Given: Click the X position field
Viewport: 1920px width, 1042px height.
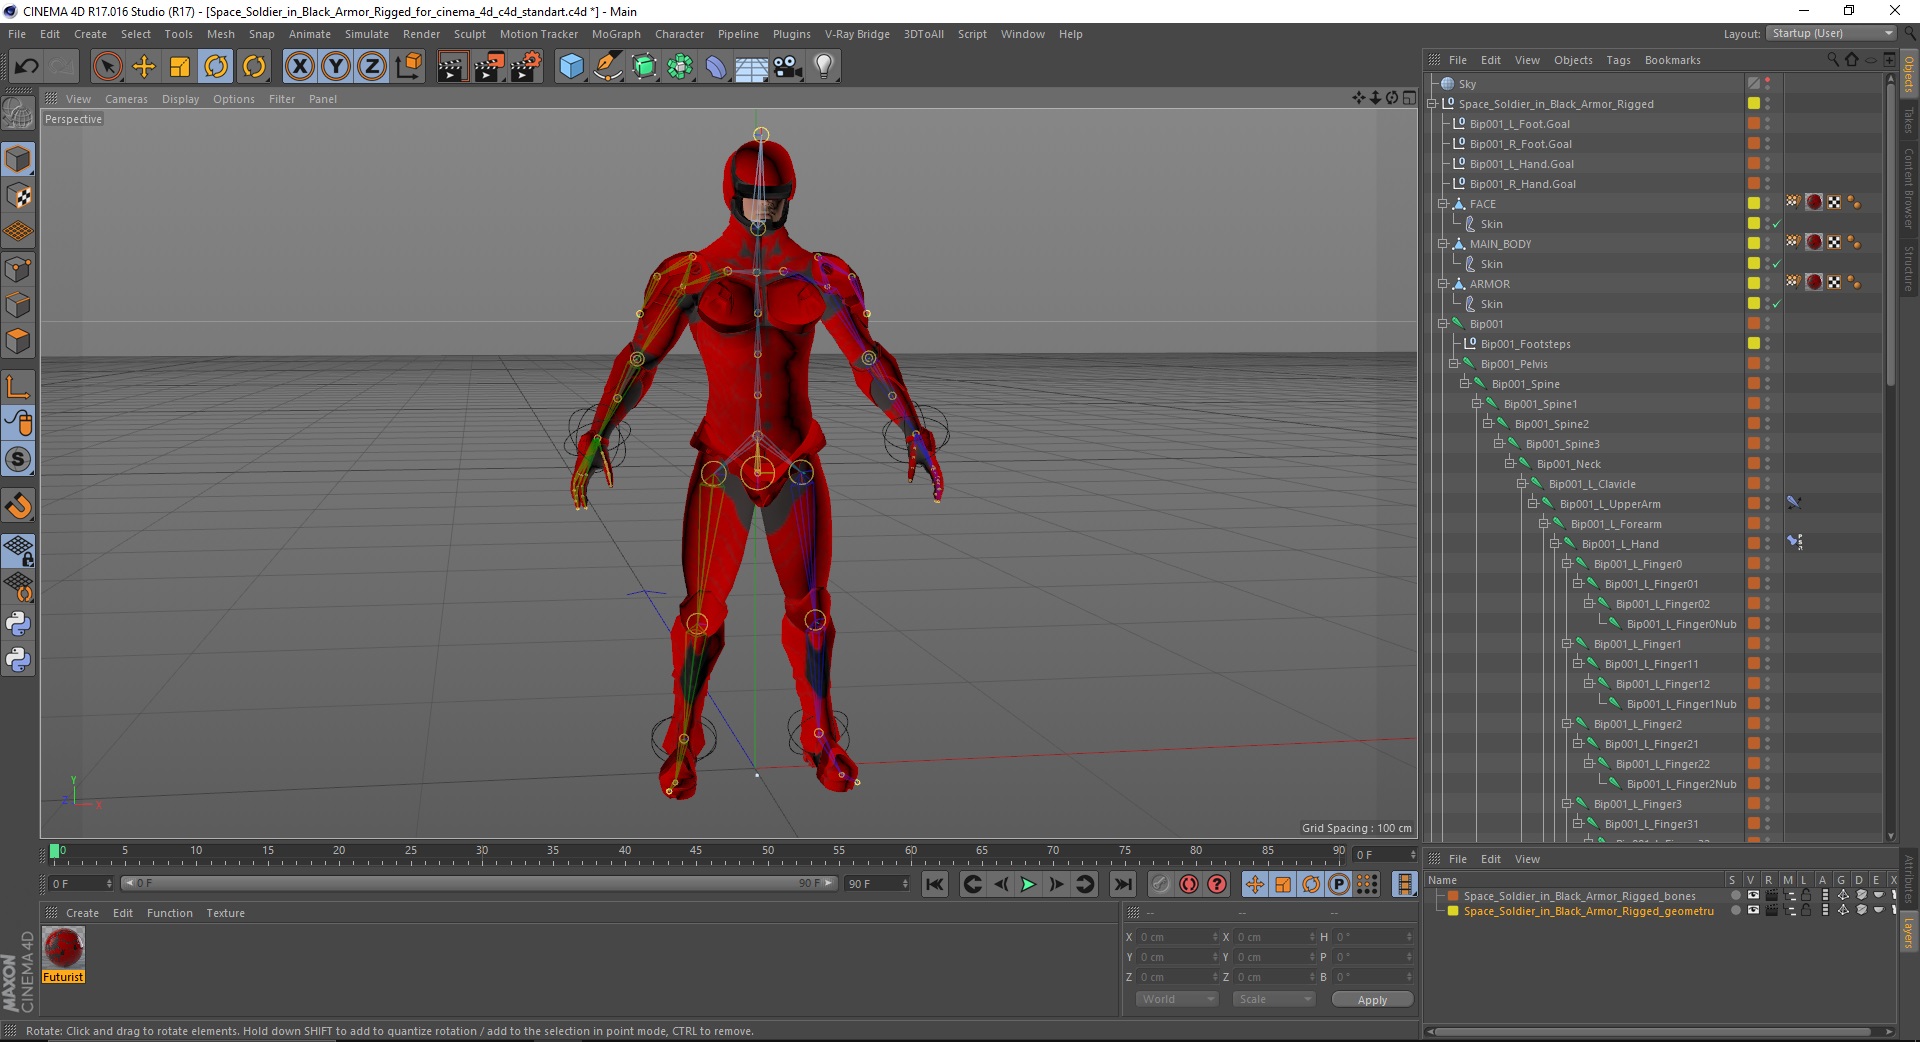Looking at the screenshot, I should click(1177, 937).
